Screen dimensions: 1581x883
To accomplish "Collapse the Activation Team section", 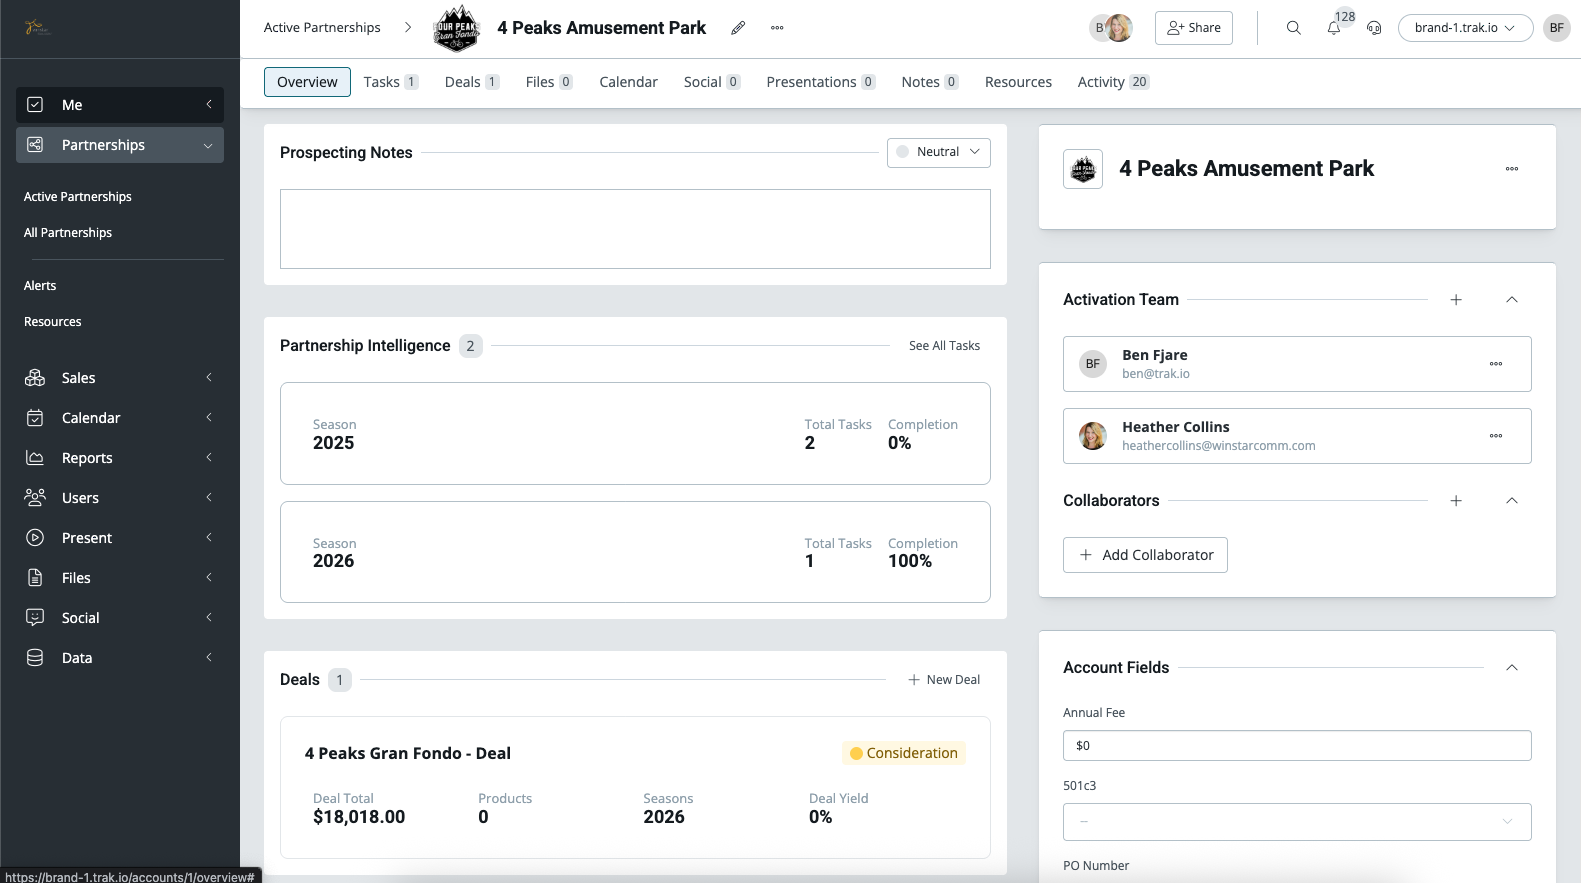I will pyautogui.click(x=1512, y=300).
